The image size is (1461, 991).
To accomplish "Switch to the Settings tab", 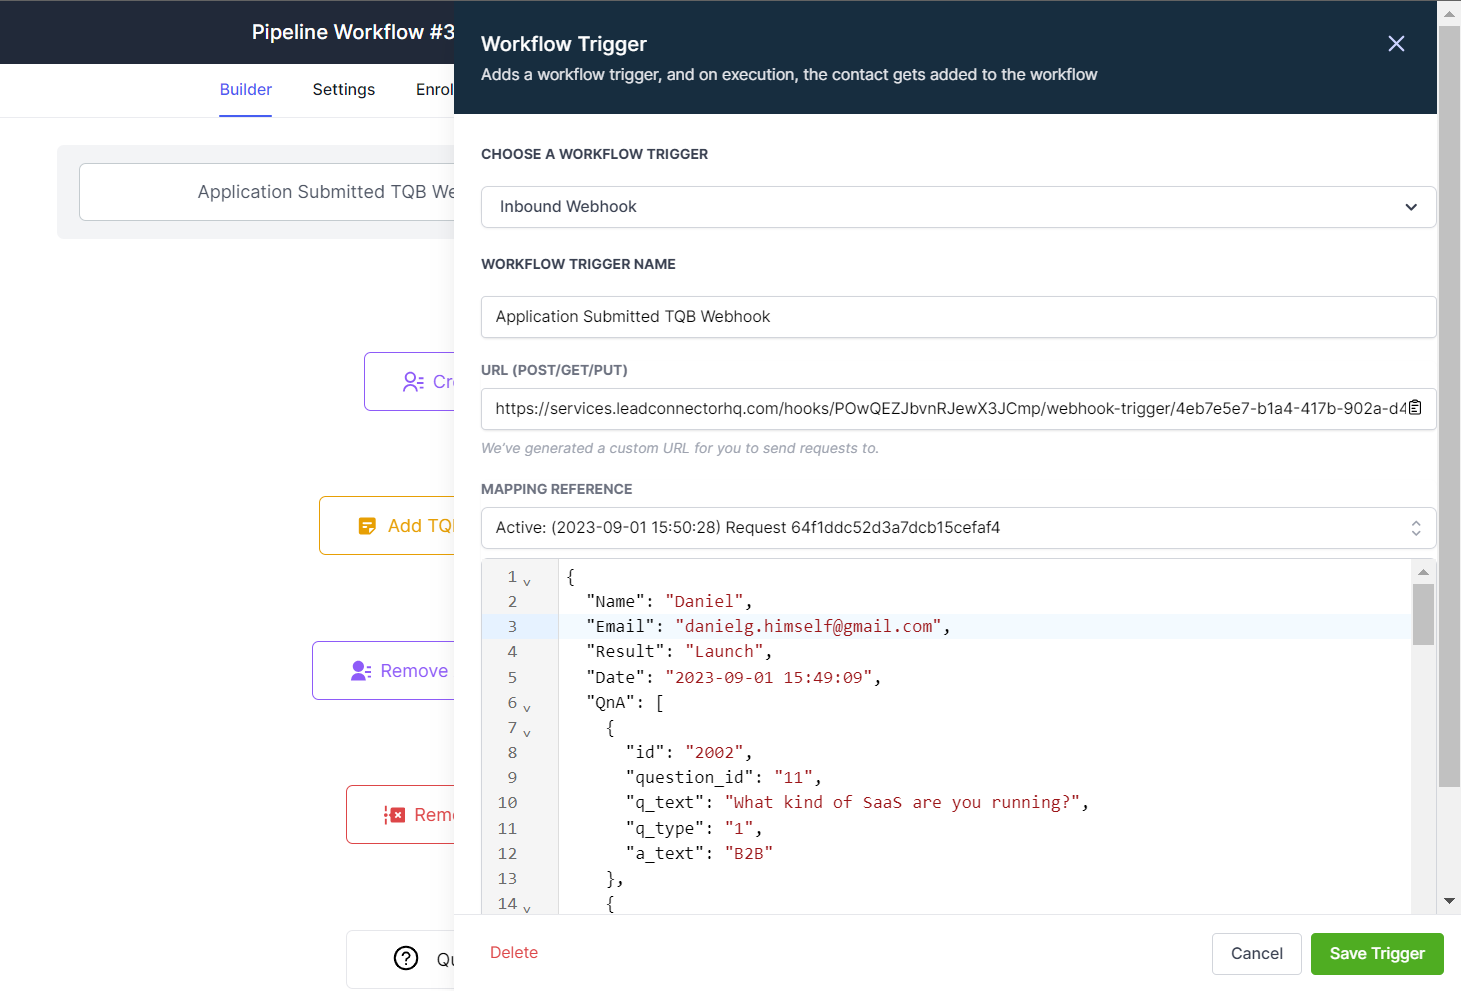I will tap(343, 89).
